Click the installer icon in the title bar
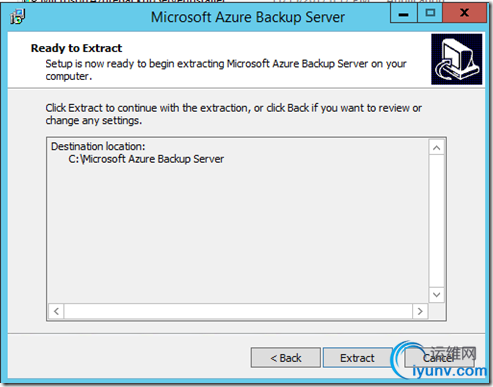The width and height of the screenshot is (493, 387). click(x=18, y=17)
